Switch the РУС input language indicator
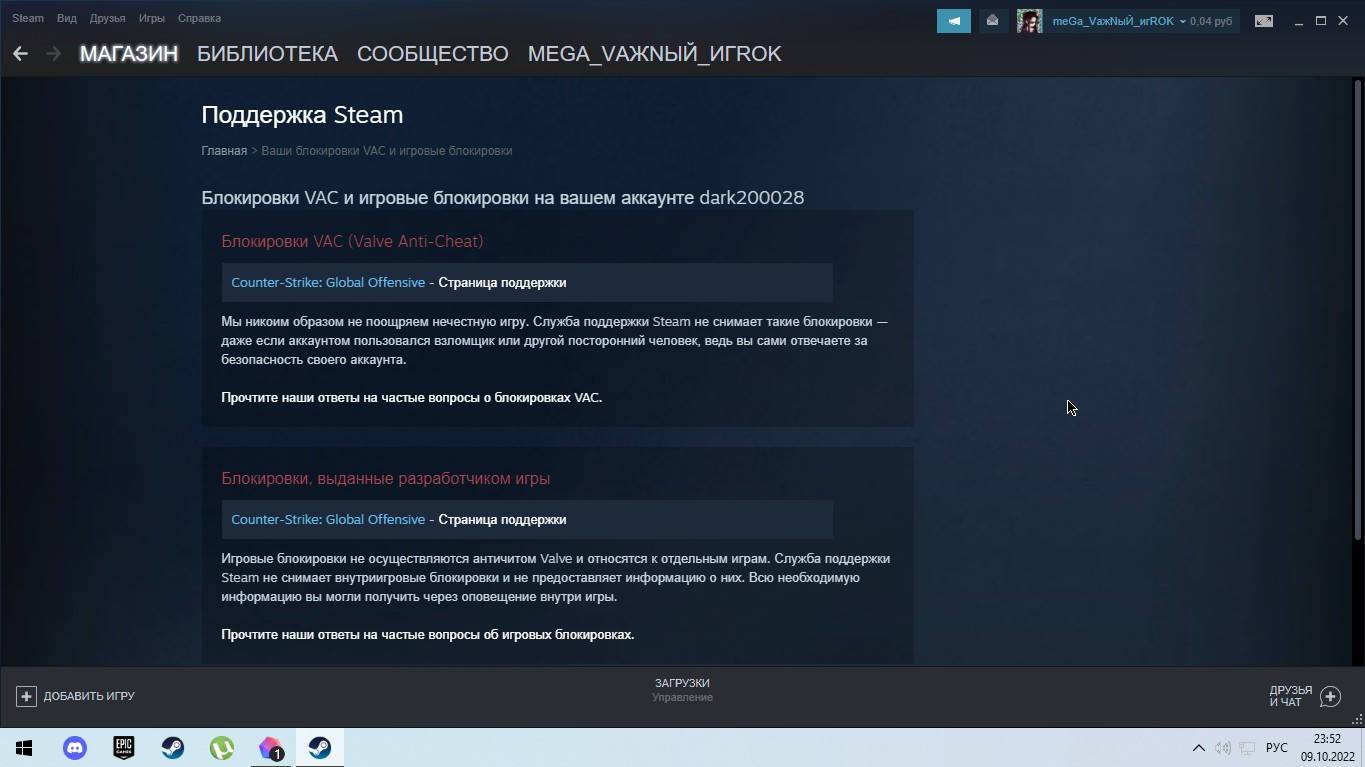 (x=1276, y=748)
